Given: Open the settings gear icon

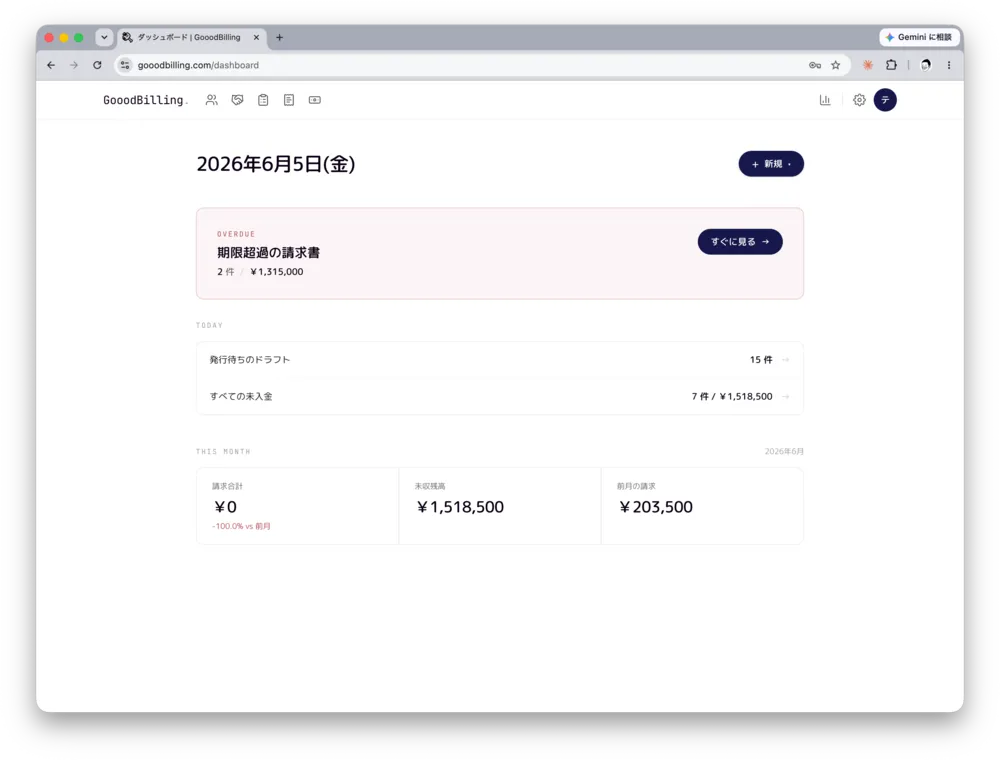Looking at the screenshot, I should [859, 100].
